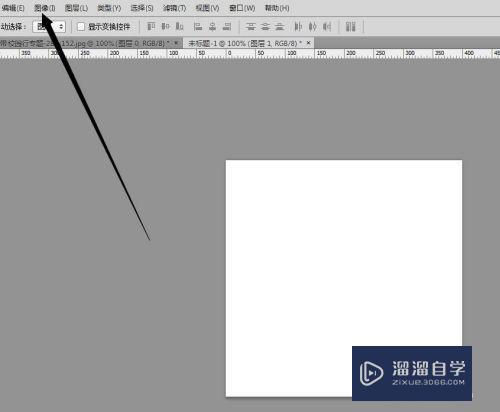Click the auto-align layers icon
The height and width of the screenshot is (412, 500).
click(351, 26)
